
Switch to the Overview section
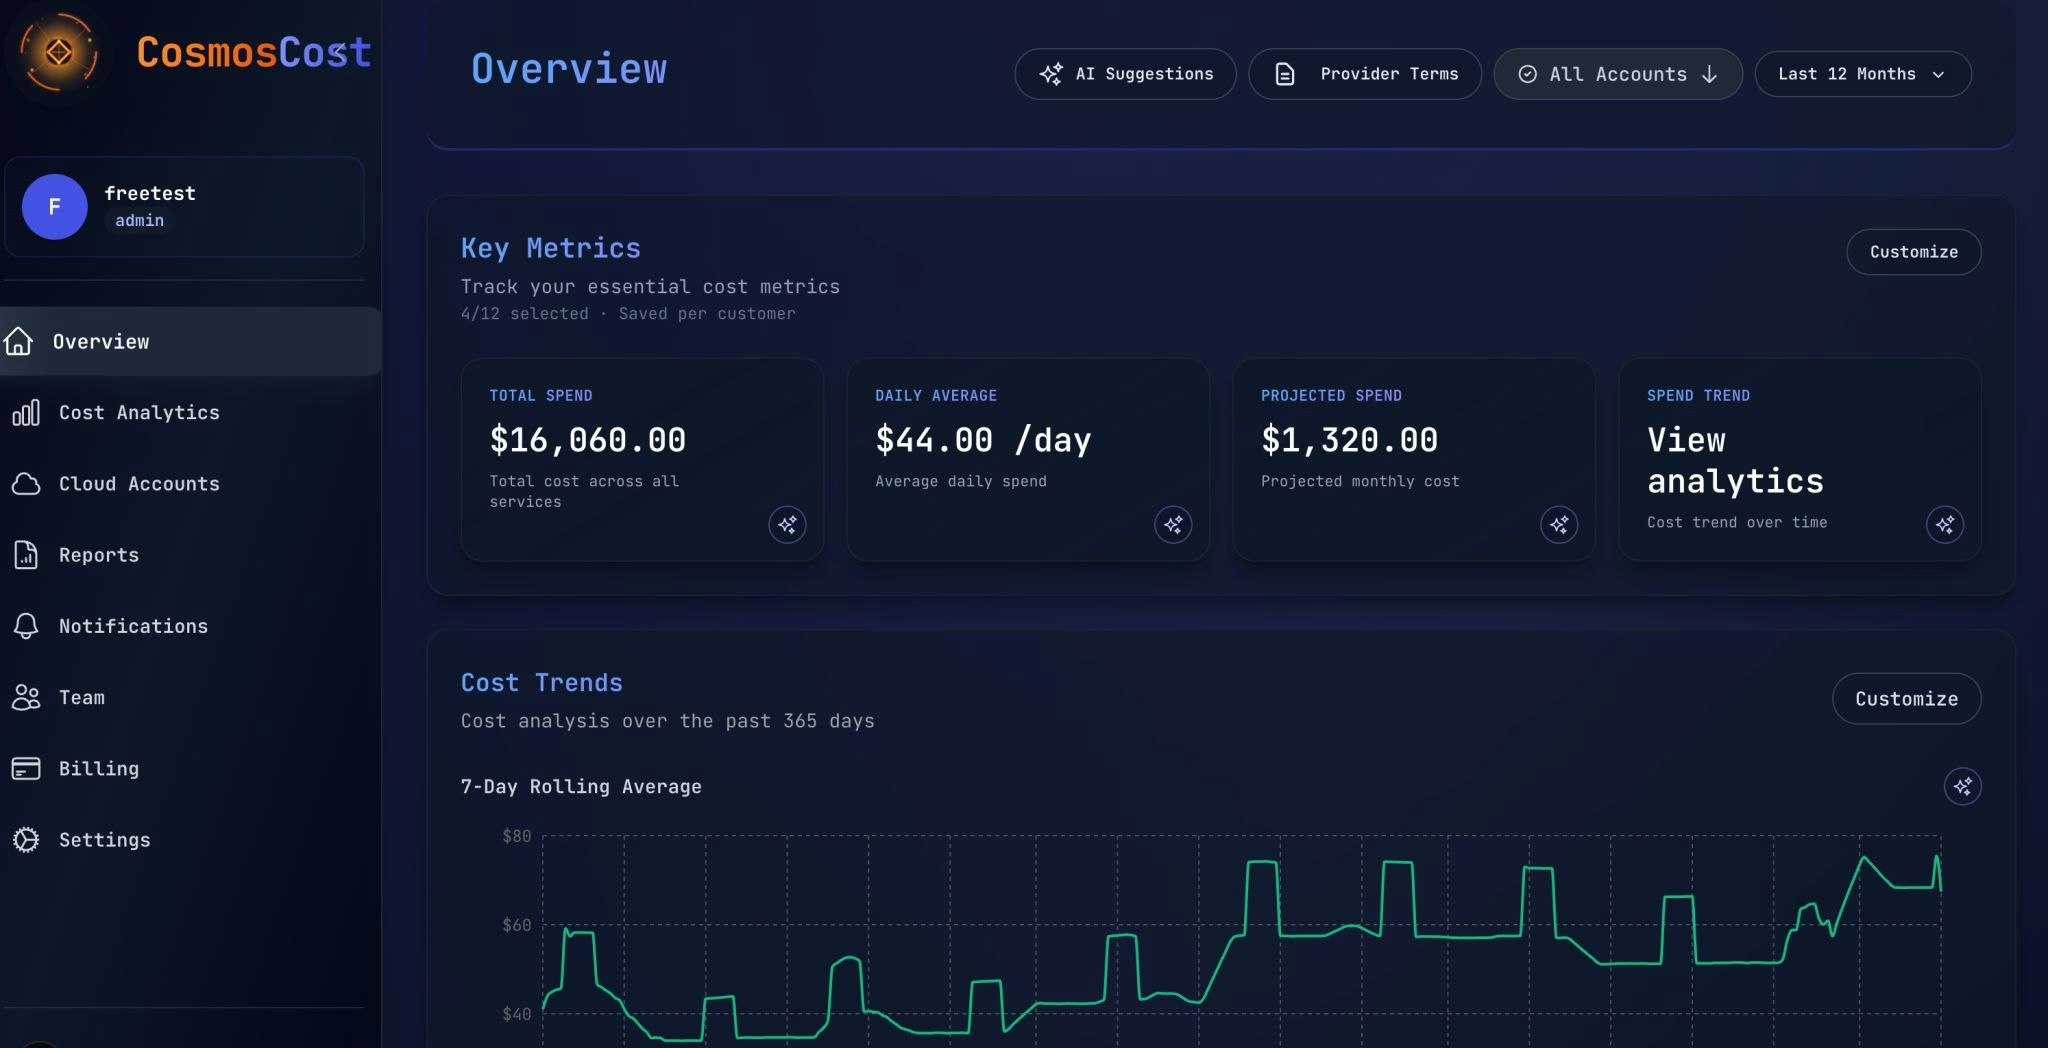coord(100,341)
